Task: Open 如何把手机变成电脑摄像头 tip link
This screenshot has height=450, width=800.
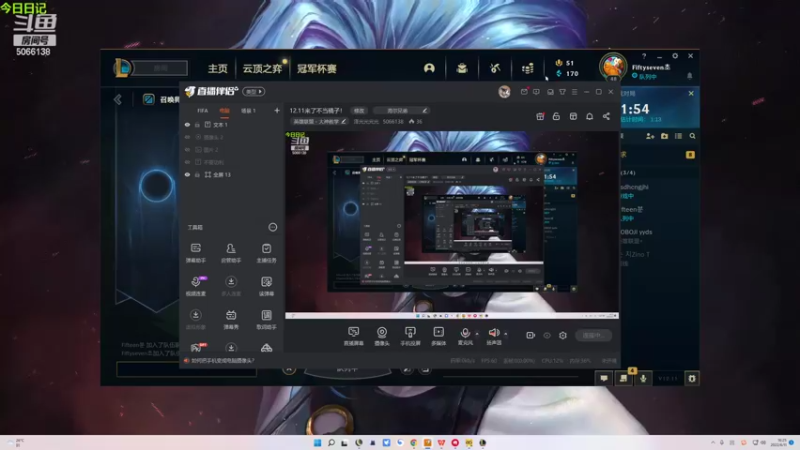Action: click(222, 361)
